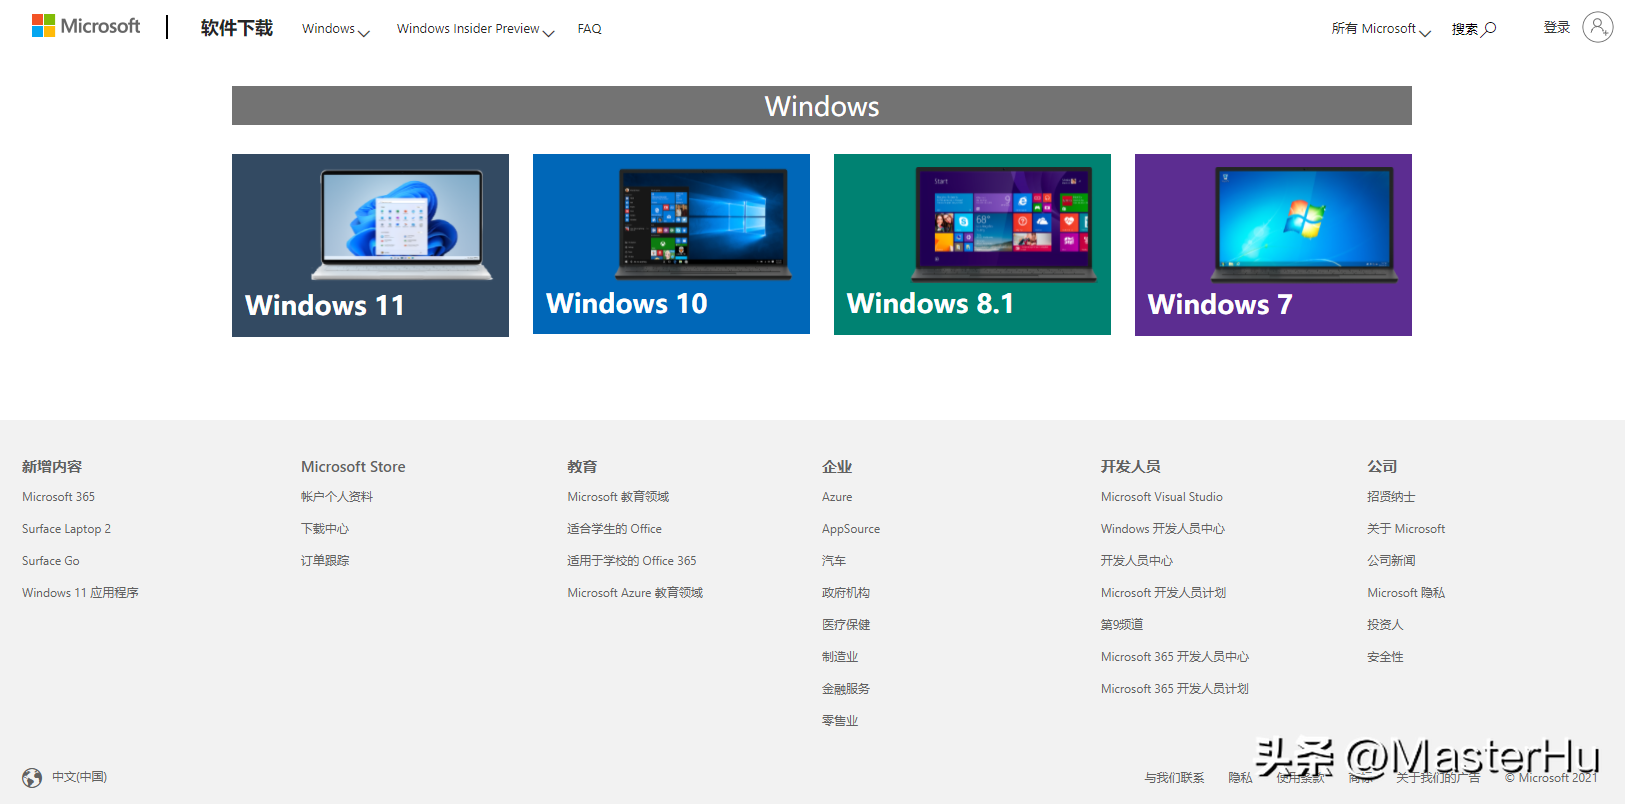The width and height of the screenshot is (1625, 804).
Task: Expand the Windows dropdown menu
Action: pyautogui.click(x=335, y=29)
